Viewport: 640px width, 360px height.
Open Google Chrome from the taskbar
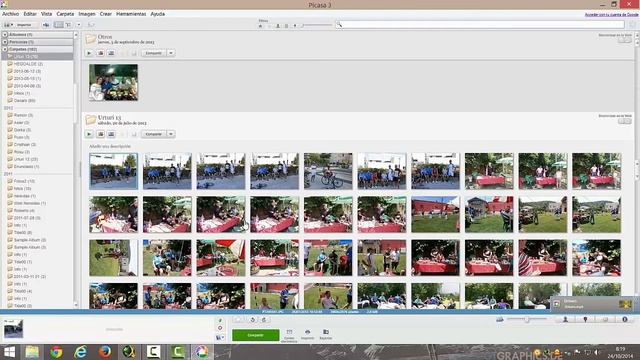coord(56,352)
